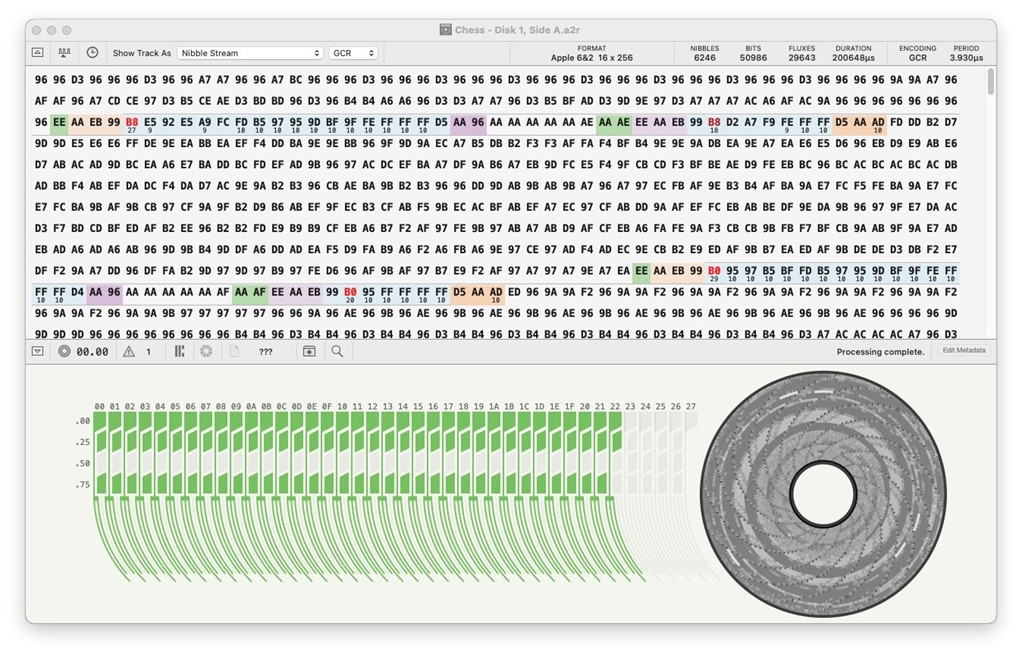This screenshot has width=1022, height=655.
Task: Select format value 'Apple 6&2 16 x 256'
Action: [592, 58]
